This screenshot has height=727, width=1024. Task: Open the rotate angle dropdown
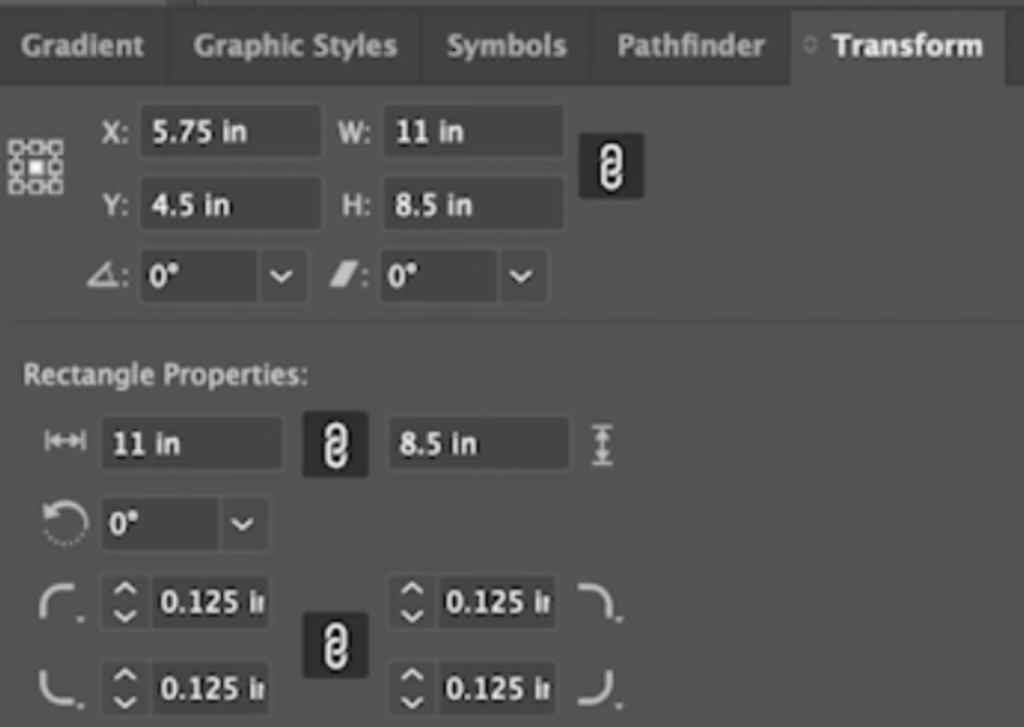(281, 276)
